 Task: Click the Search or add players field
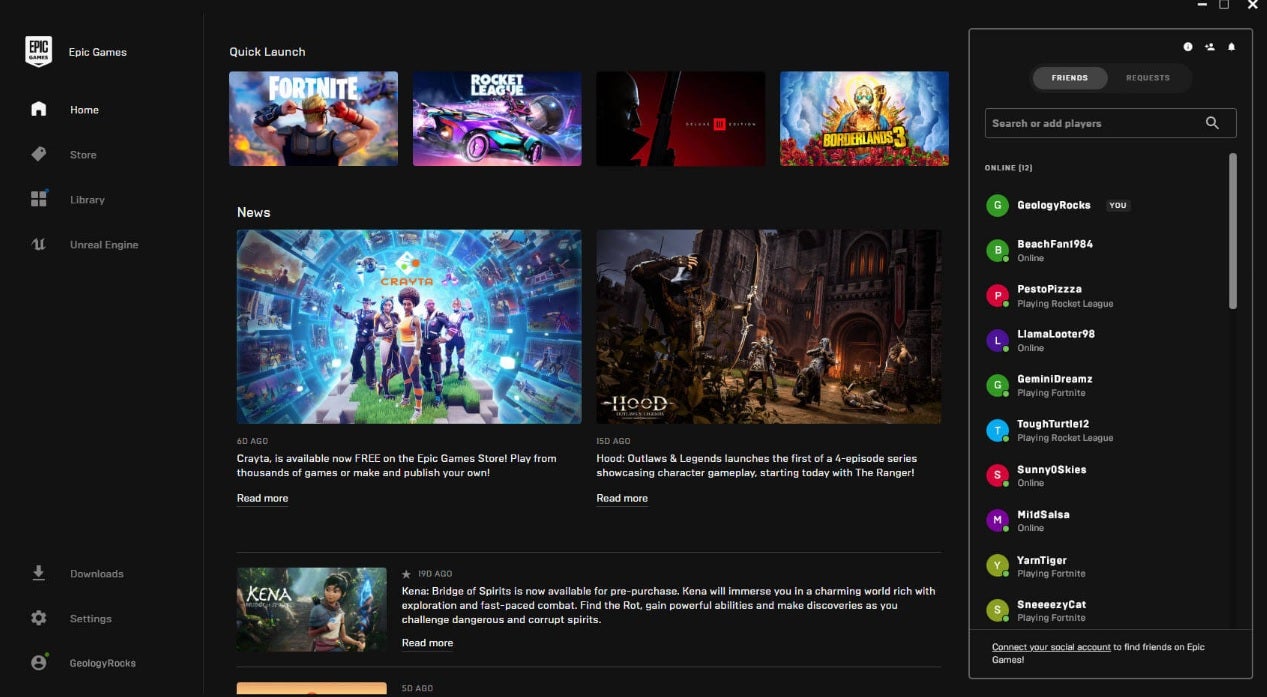[x=1110, y=123]
